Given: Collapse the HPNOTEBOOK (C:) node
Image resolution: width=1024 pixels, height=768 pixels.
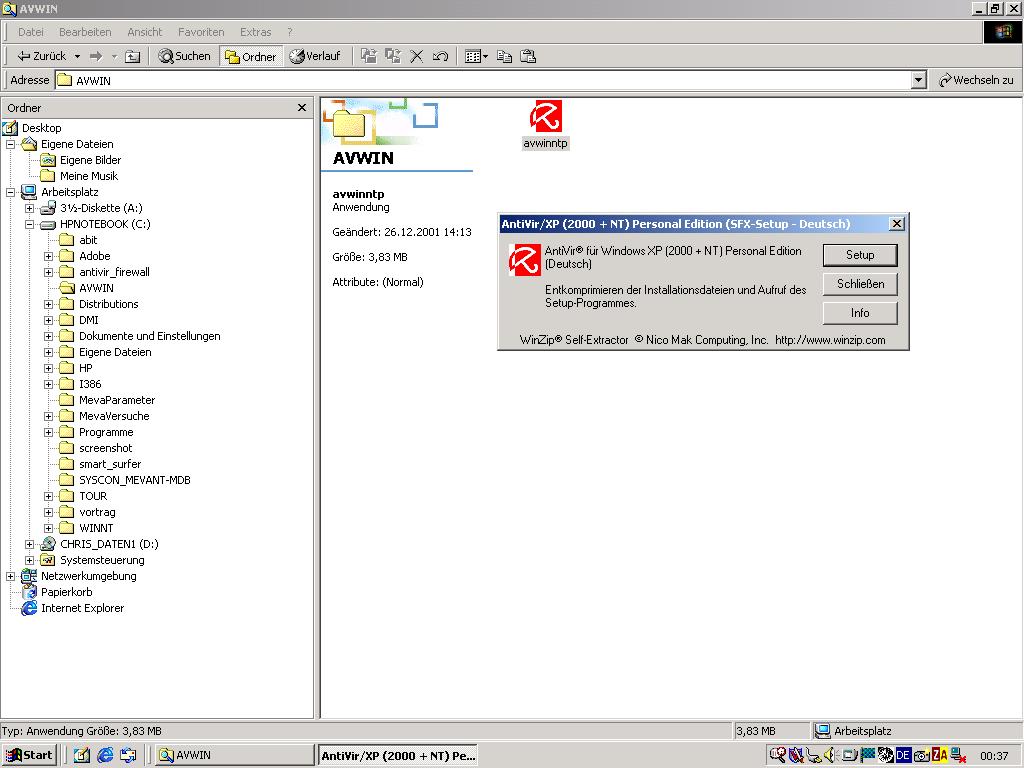Looking at the screenshot, I should pyautogui.click(x=29, y=224).
